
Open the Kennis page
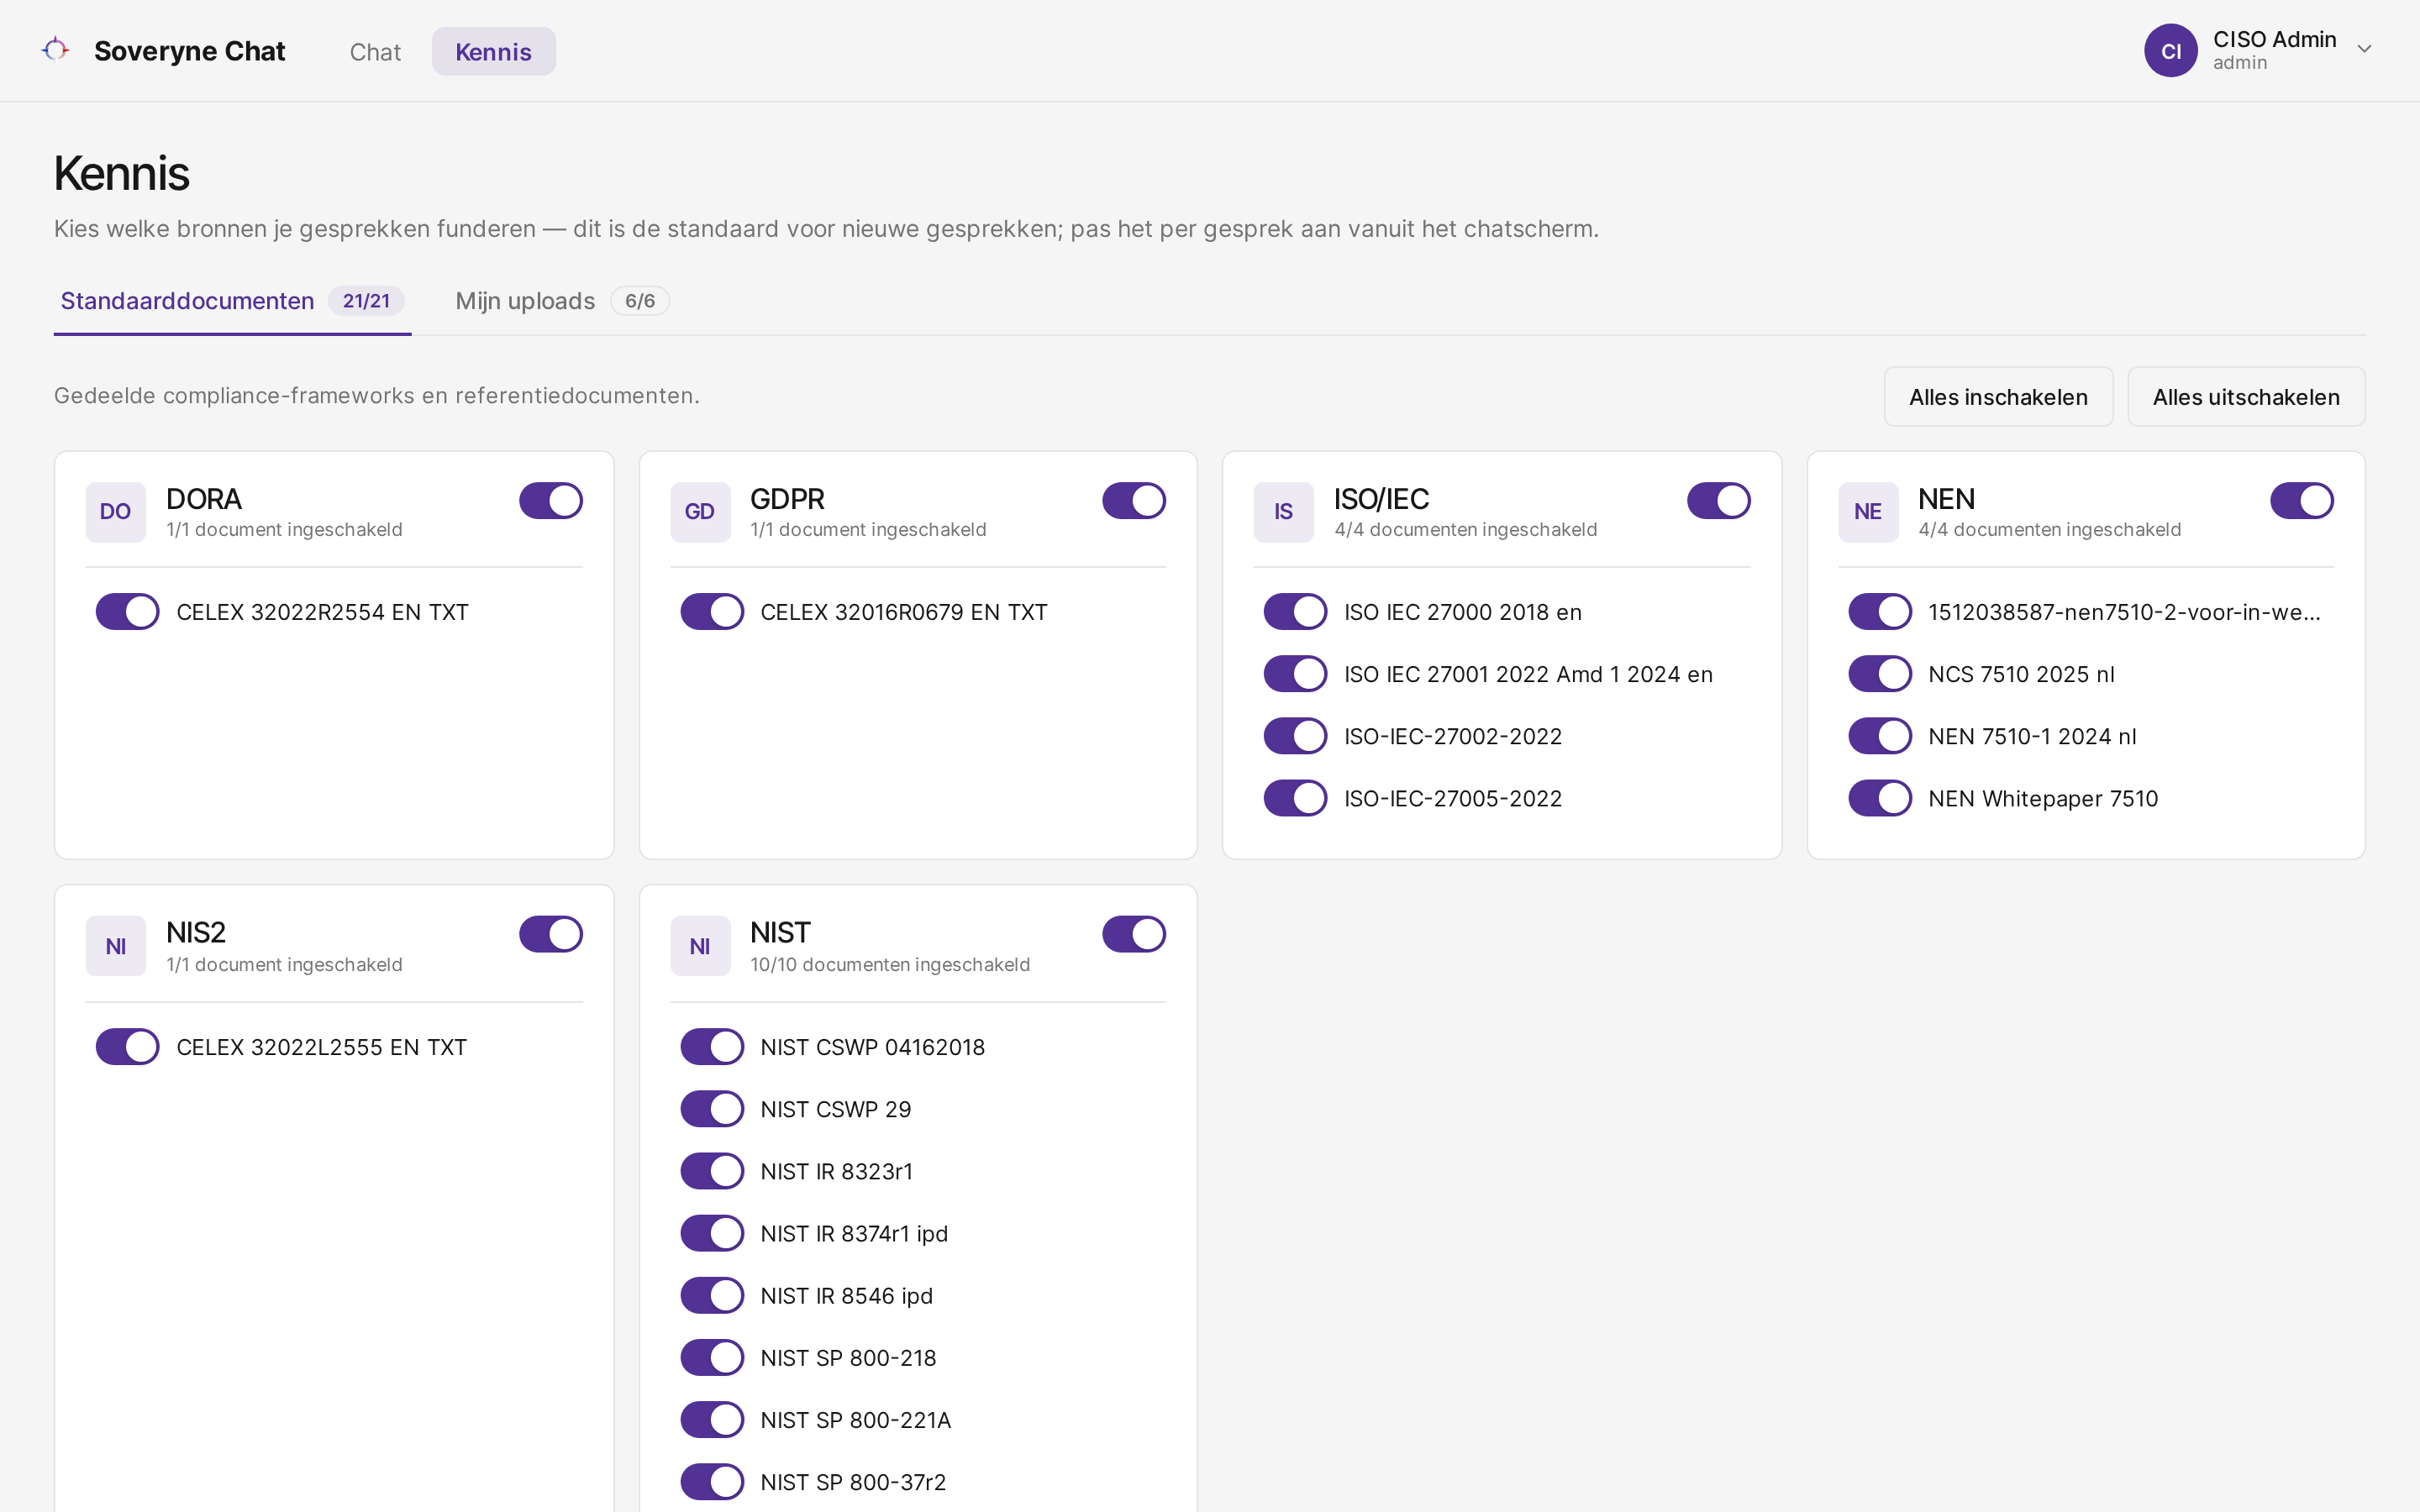coord(493,52)
